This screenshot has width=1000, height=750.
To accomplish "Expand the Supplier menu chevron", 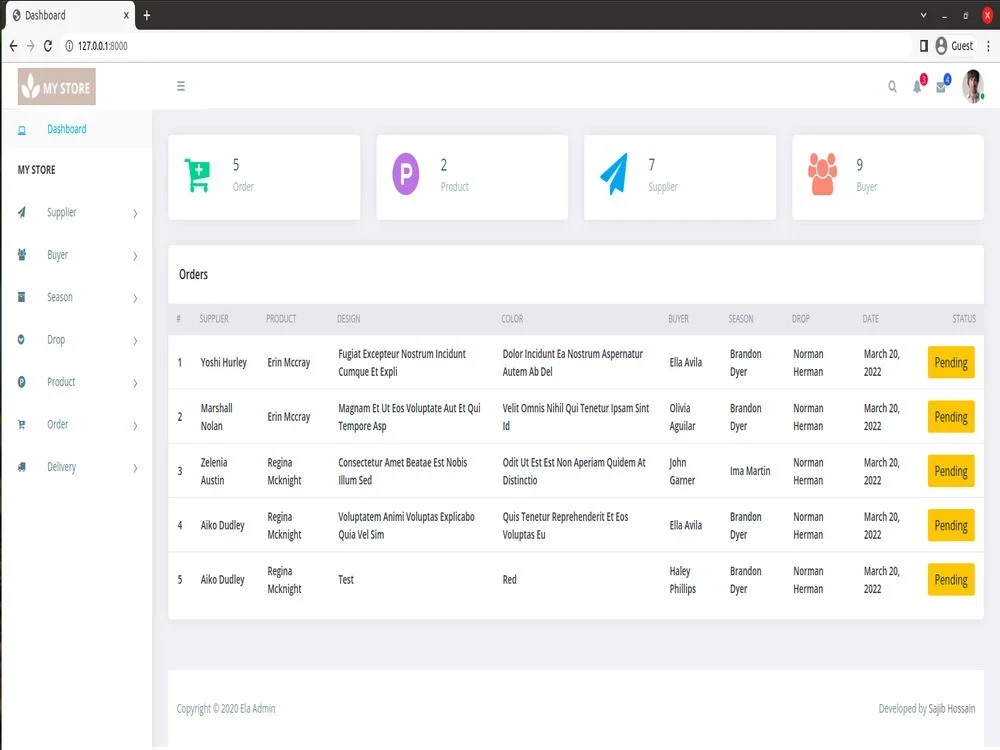I will pyautogui.click(x=135, y=214).
